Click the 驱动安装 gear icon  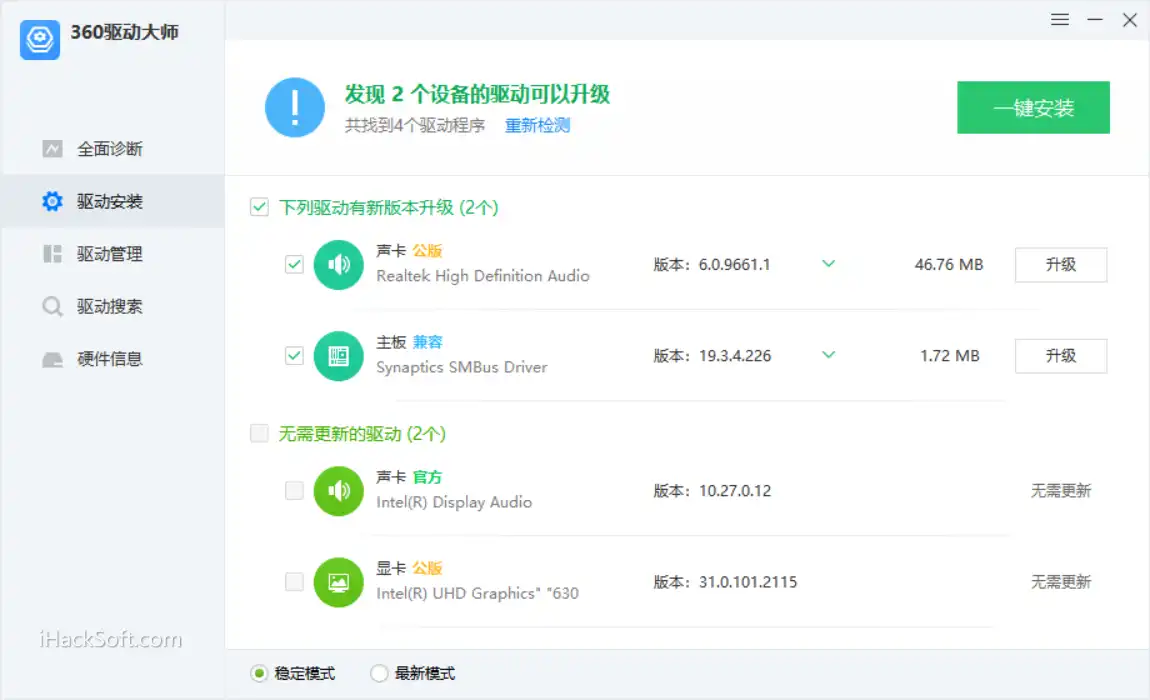pyautogui.click(x=52, y=201)
